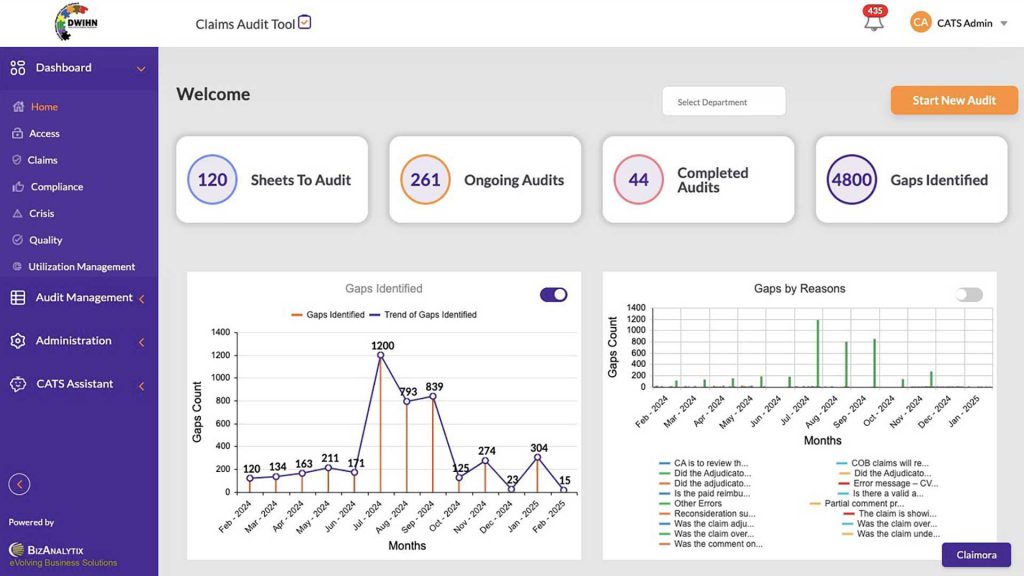
Task: Expand the CATS Admin account menu arrow
Action: 1004,24
